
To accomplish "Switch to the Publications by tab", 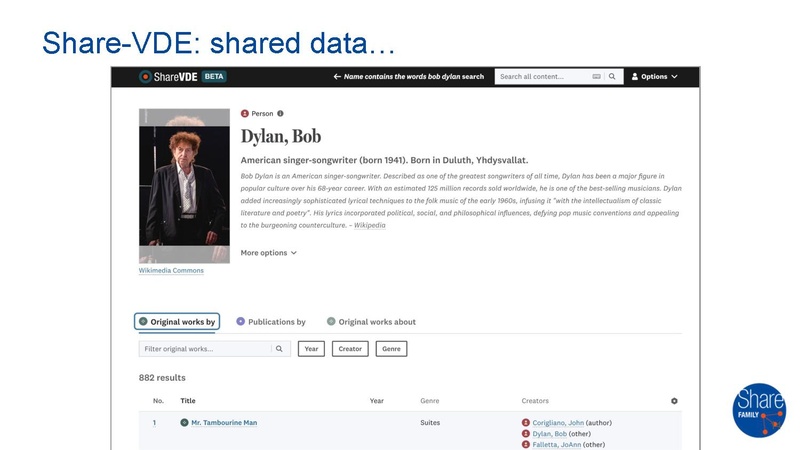I will (270, 322).
